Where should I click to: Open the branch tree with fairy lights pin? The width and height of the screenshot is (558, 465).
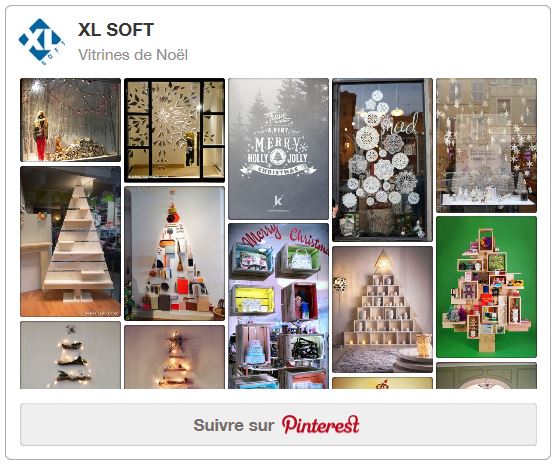click(70, 355)
